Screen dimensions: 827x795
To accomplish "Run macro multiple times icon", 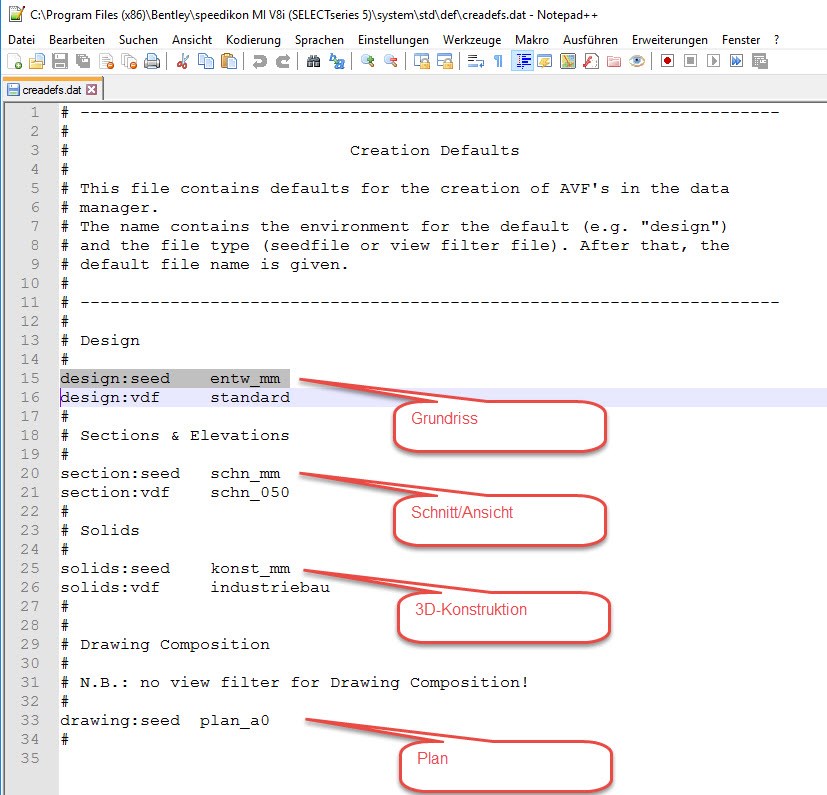I will 736,62.
